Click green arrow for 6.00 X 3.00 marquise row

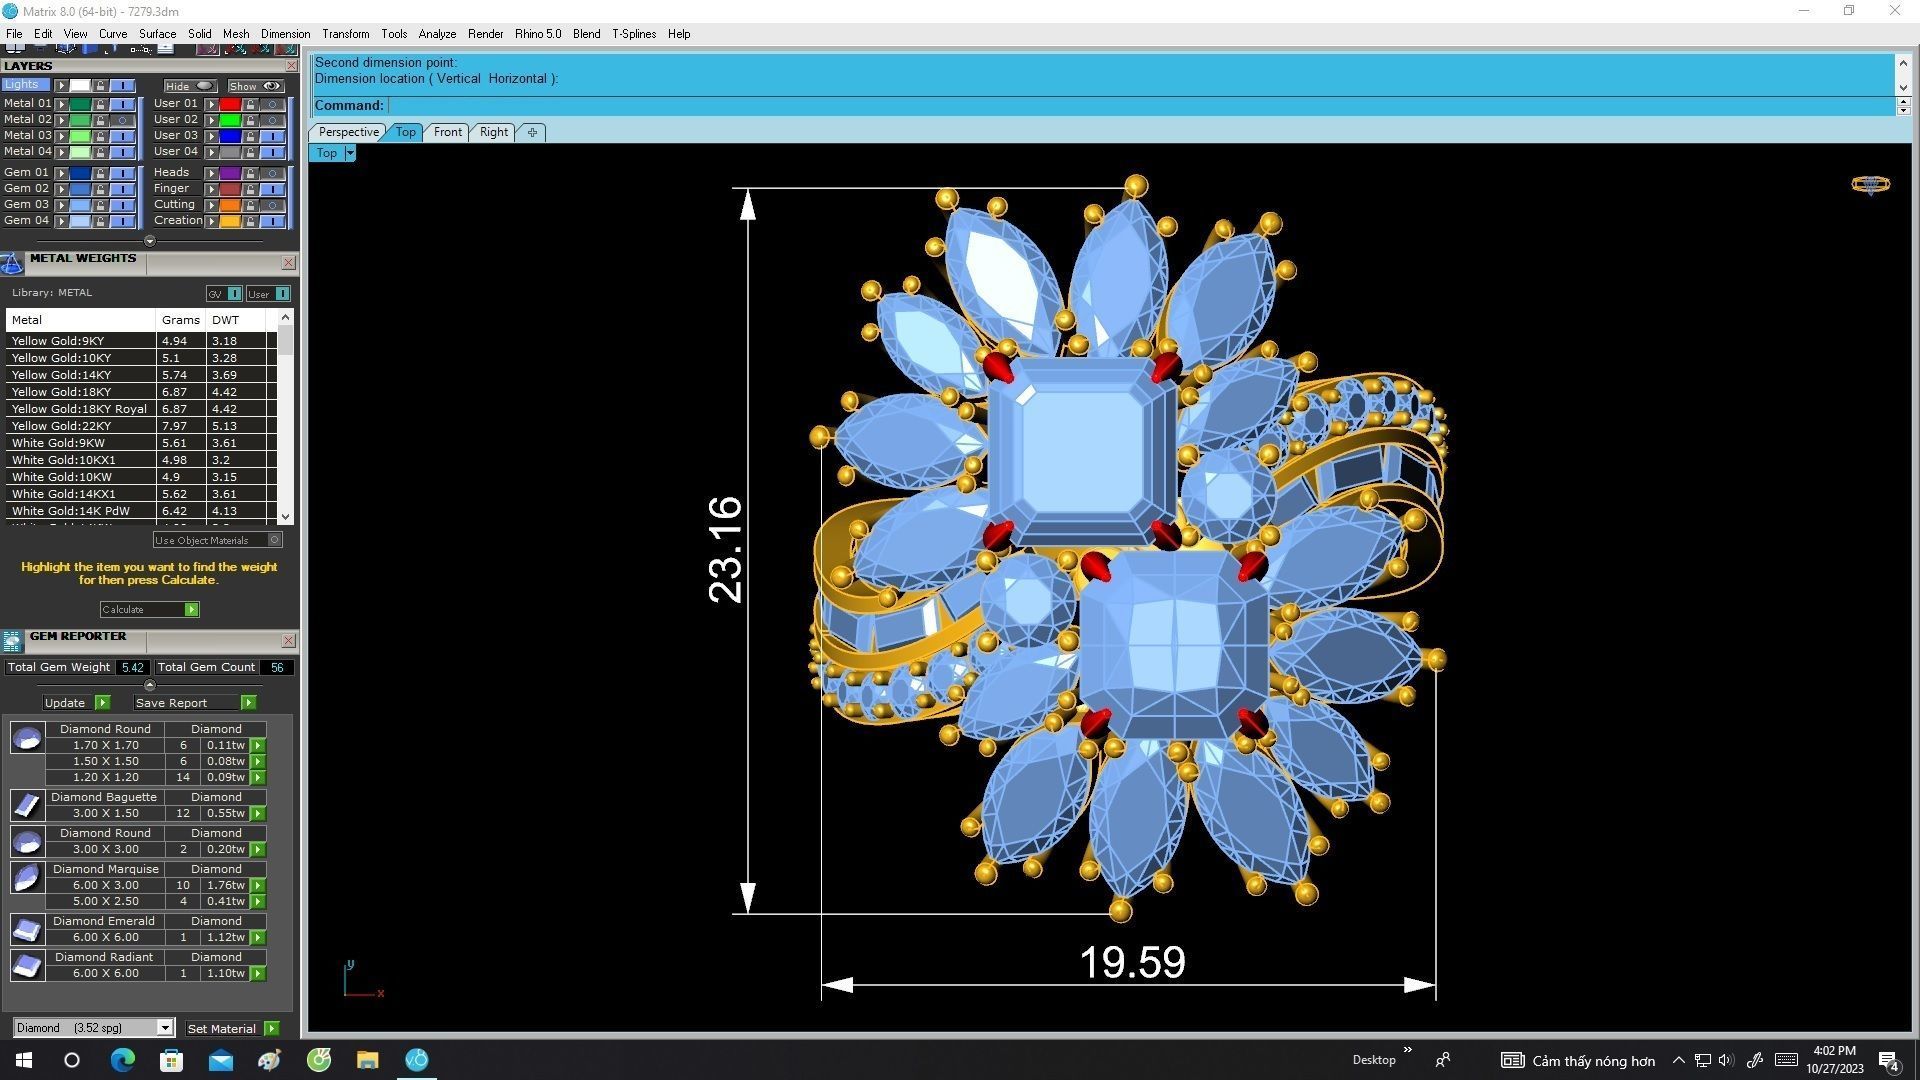pyautogui.click(x=258, y=886)
